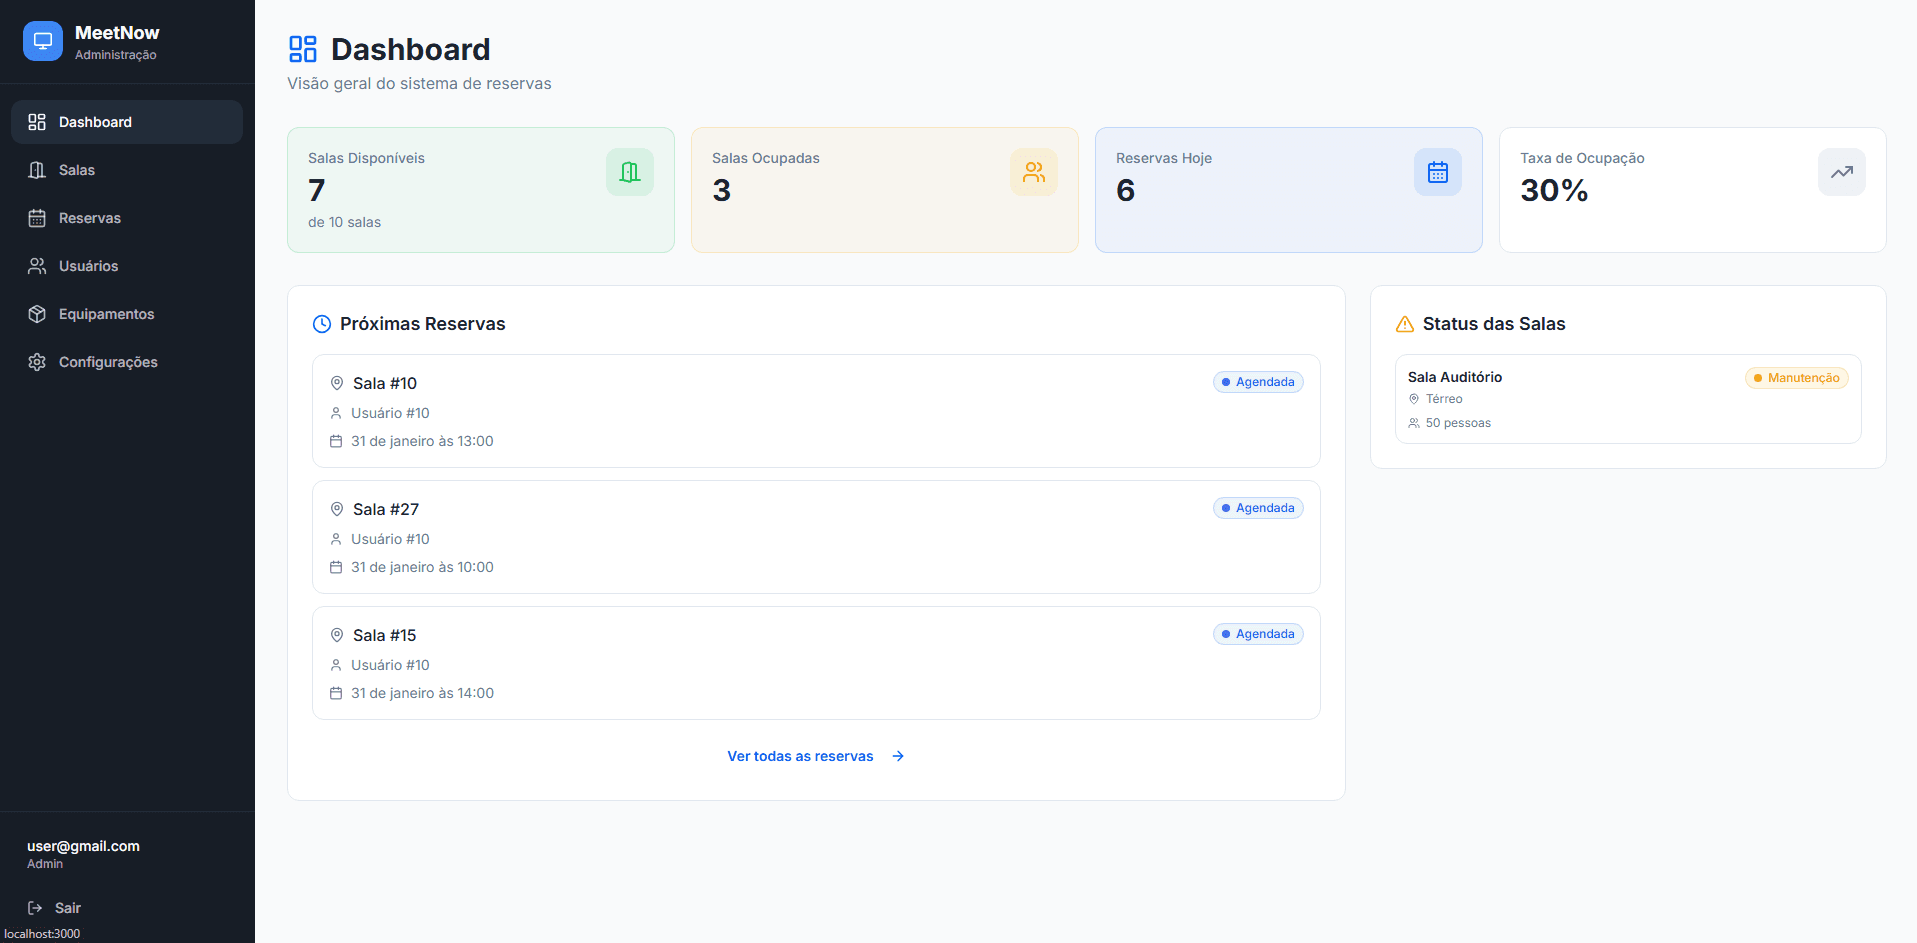This screenshot has height=943, width=1917.
Task: Click the calendar icon on Reservas Hoje card
Action: pyautogui.click(x=1437, y=172)
